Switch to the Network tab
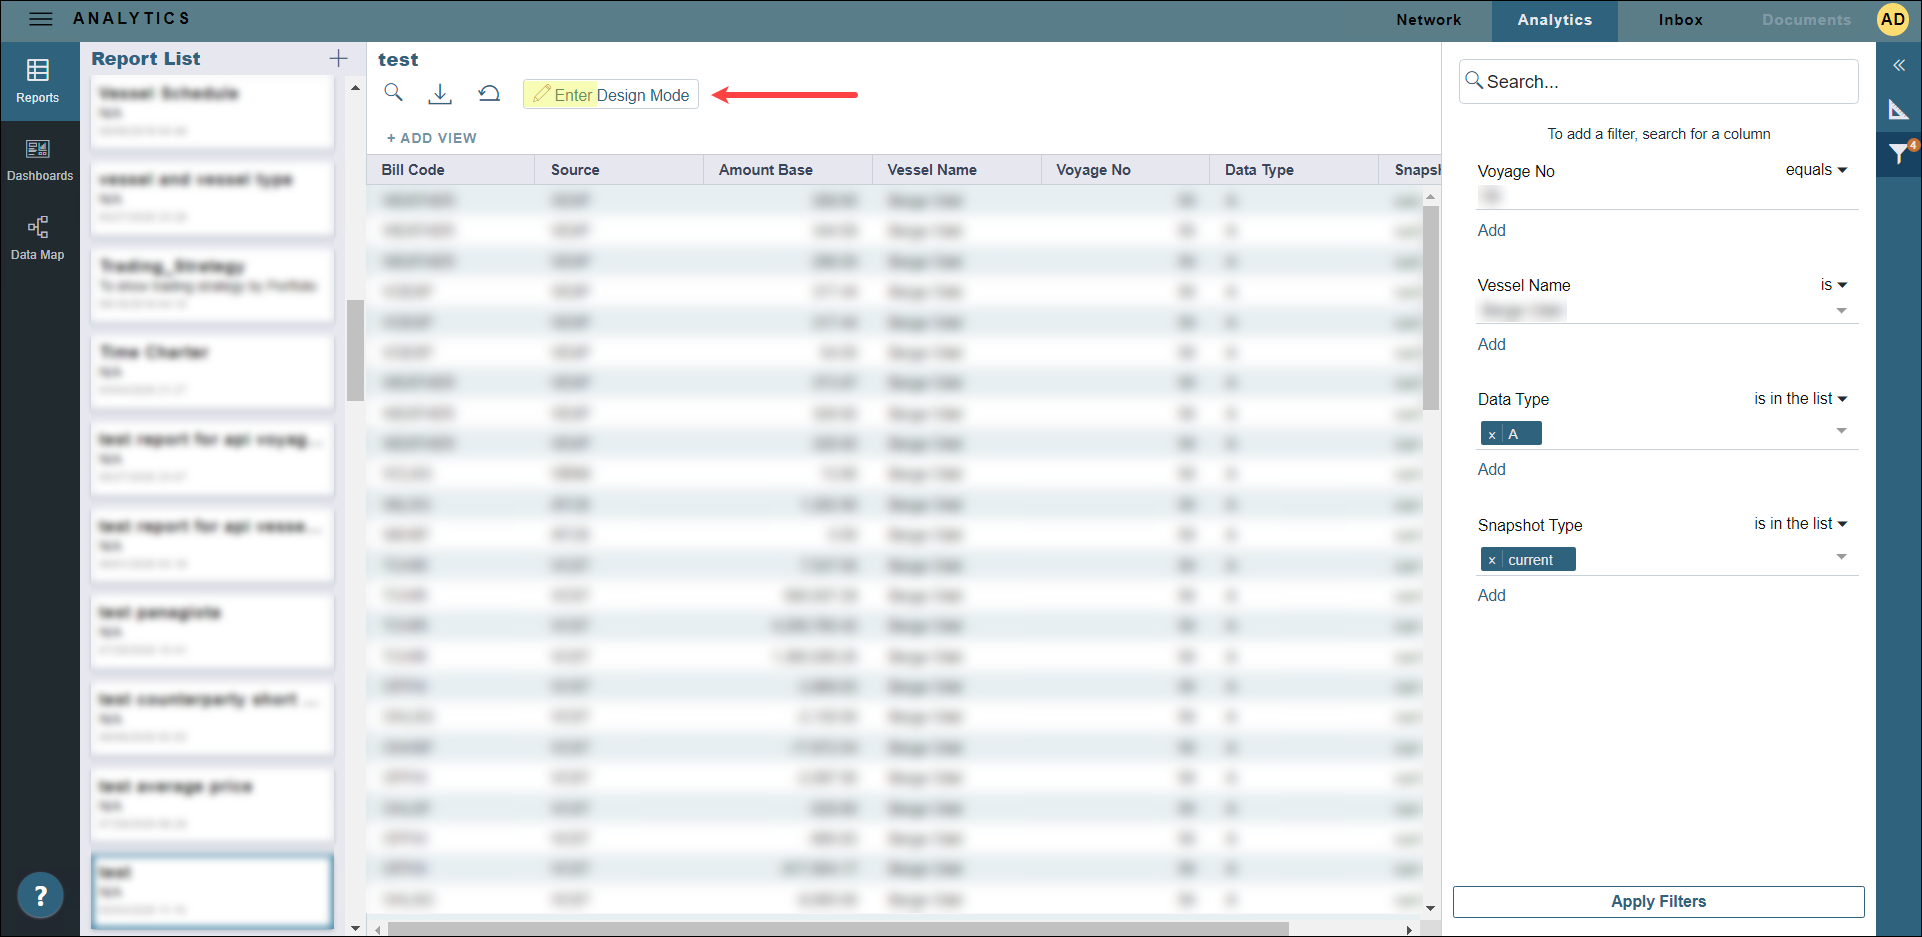The height and width of the screenshot is (937, 1922). click(x=1428, y=20)
